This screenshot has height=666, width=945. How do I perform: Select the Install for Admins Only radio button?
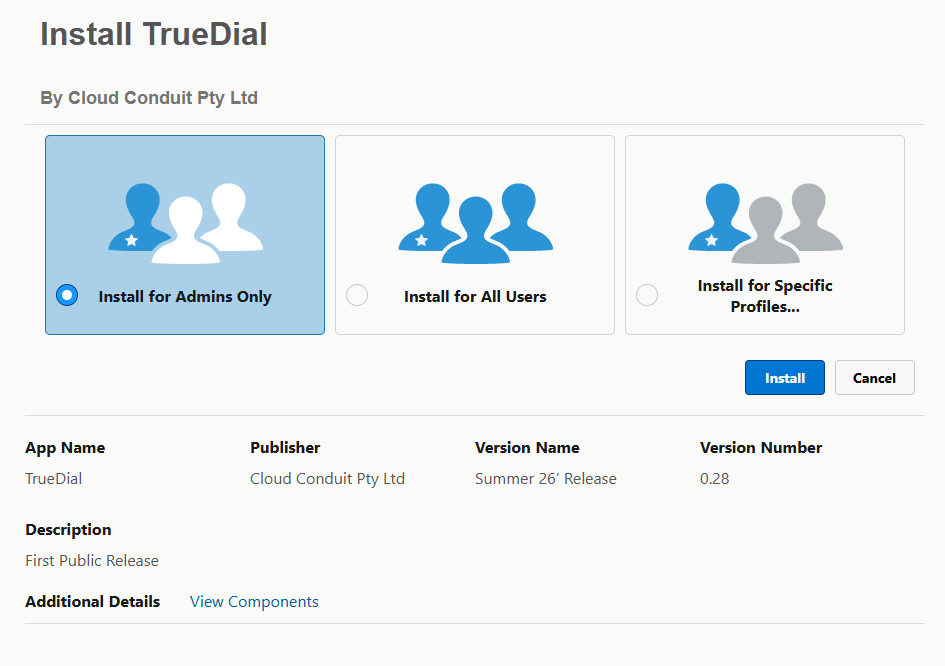(x=67, y=295)
